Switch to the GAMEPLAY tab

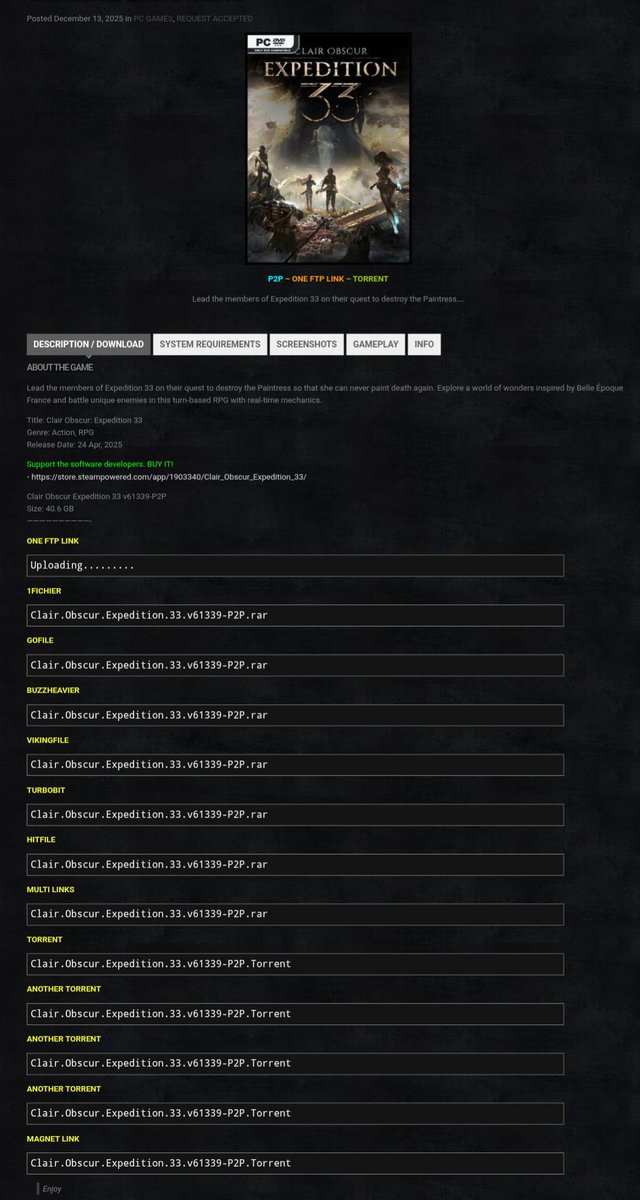pyautogui.click(x=376, y=344)
